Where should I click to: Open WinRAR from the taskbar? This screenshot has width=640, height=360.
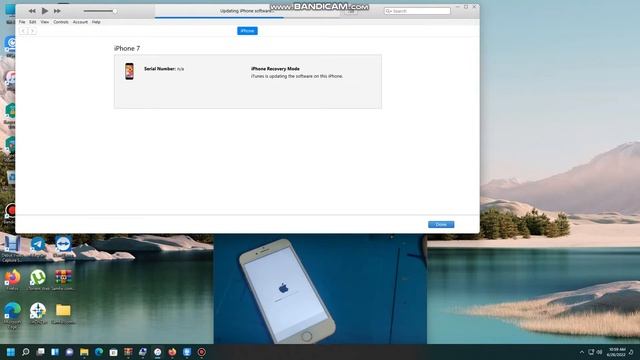click(128, 352)
